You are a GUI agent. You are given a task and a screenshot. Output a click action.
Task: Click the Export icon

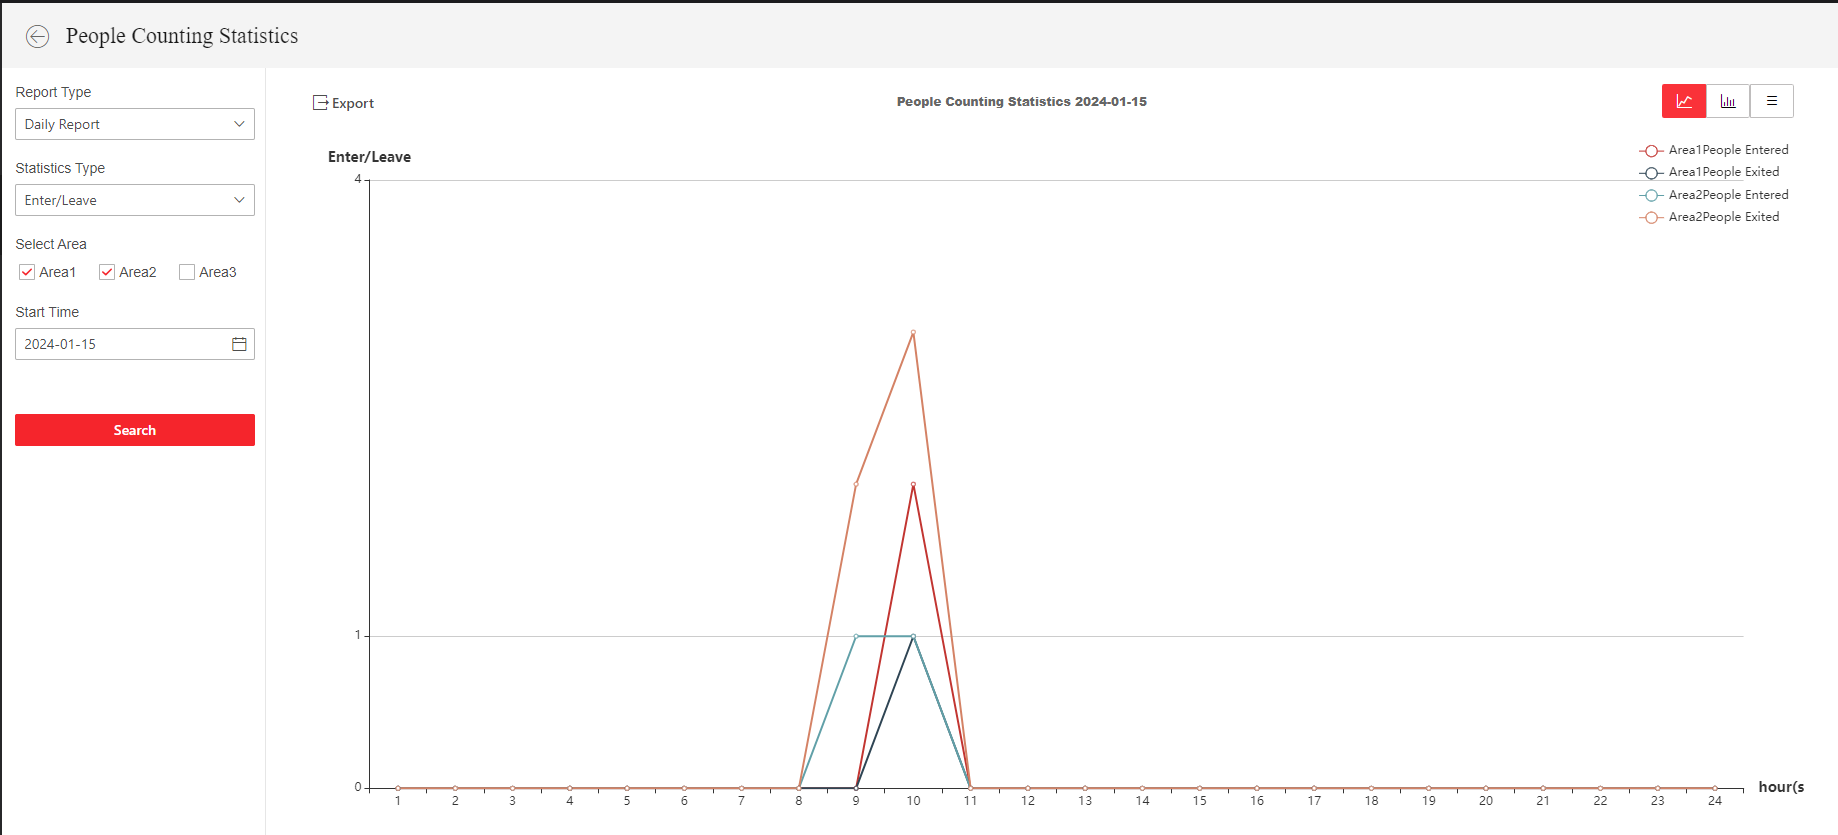(320, 103)
